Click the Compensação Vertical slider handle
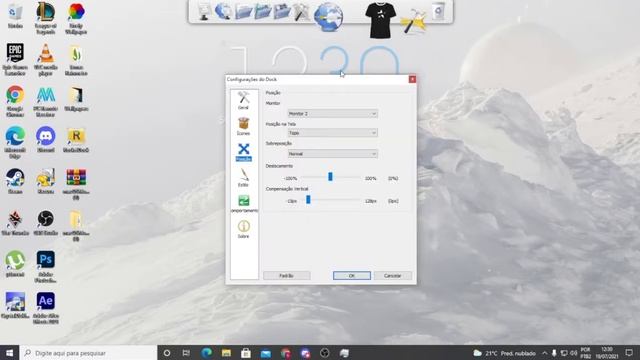The image size is (640, 360). pos(309,200)
